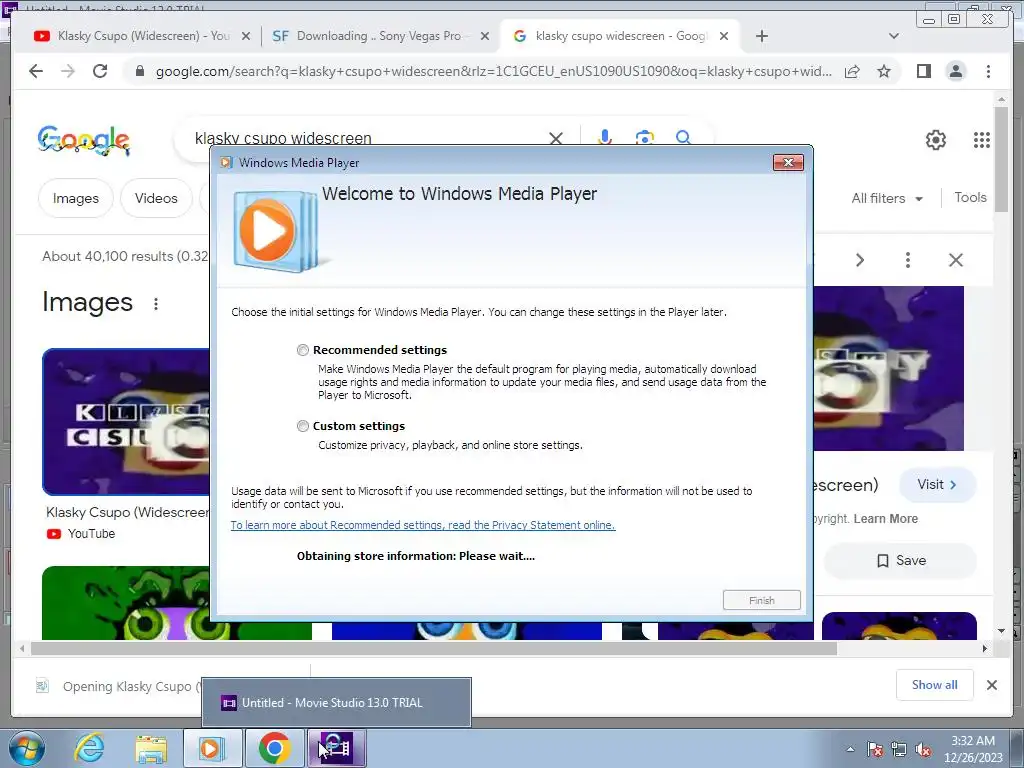
Task: Open Chrome profile avatar
Action: [x=955, y=71]
